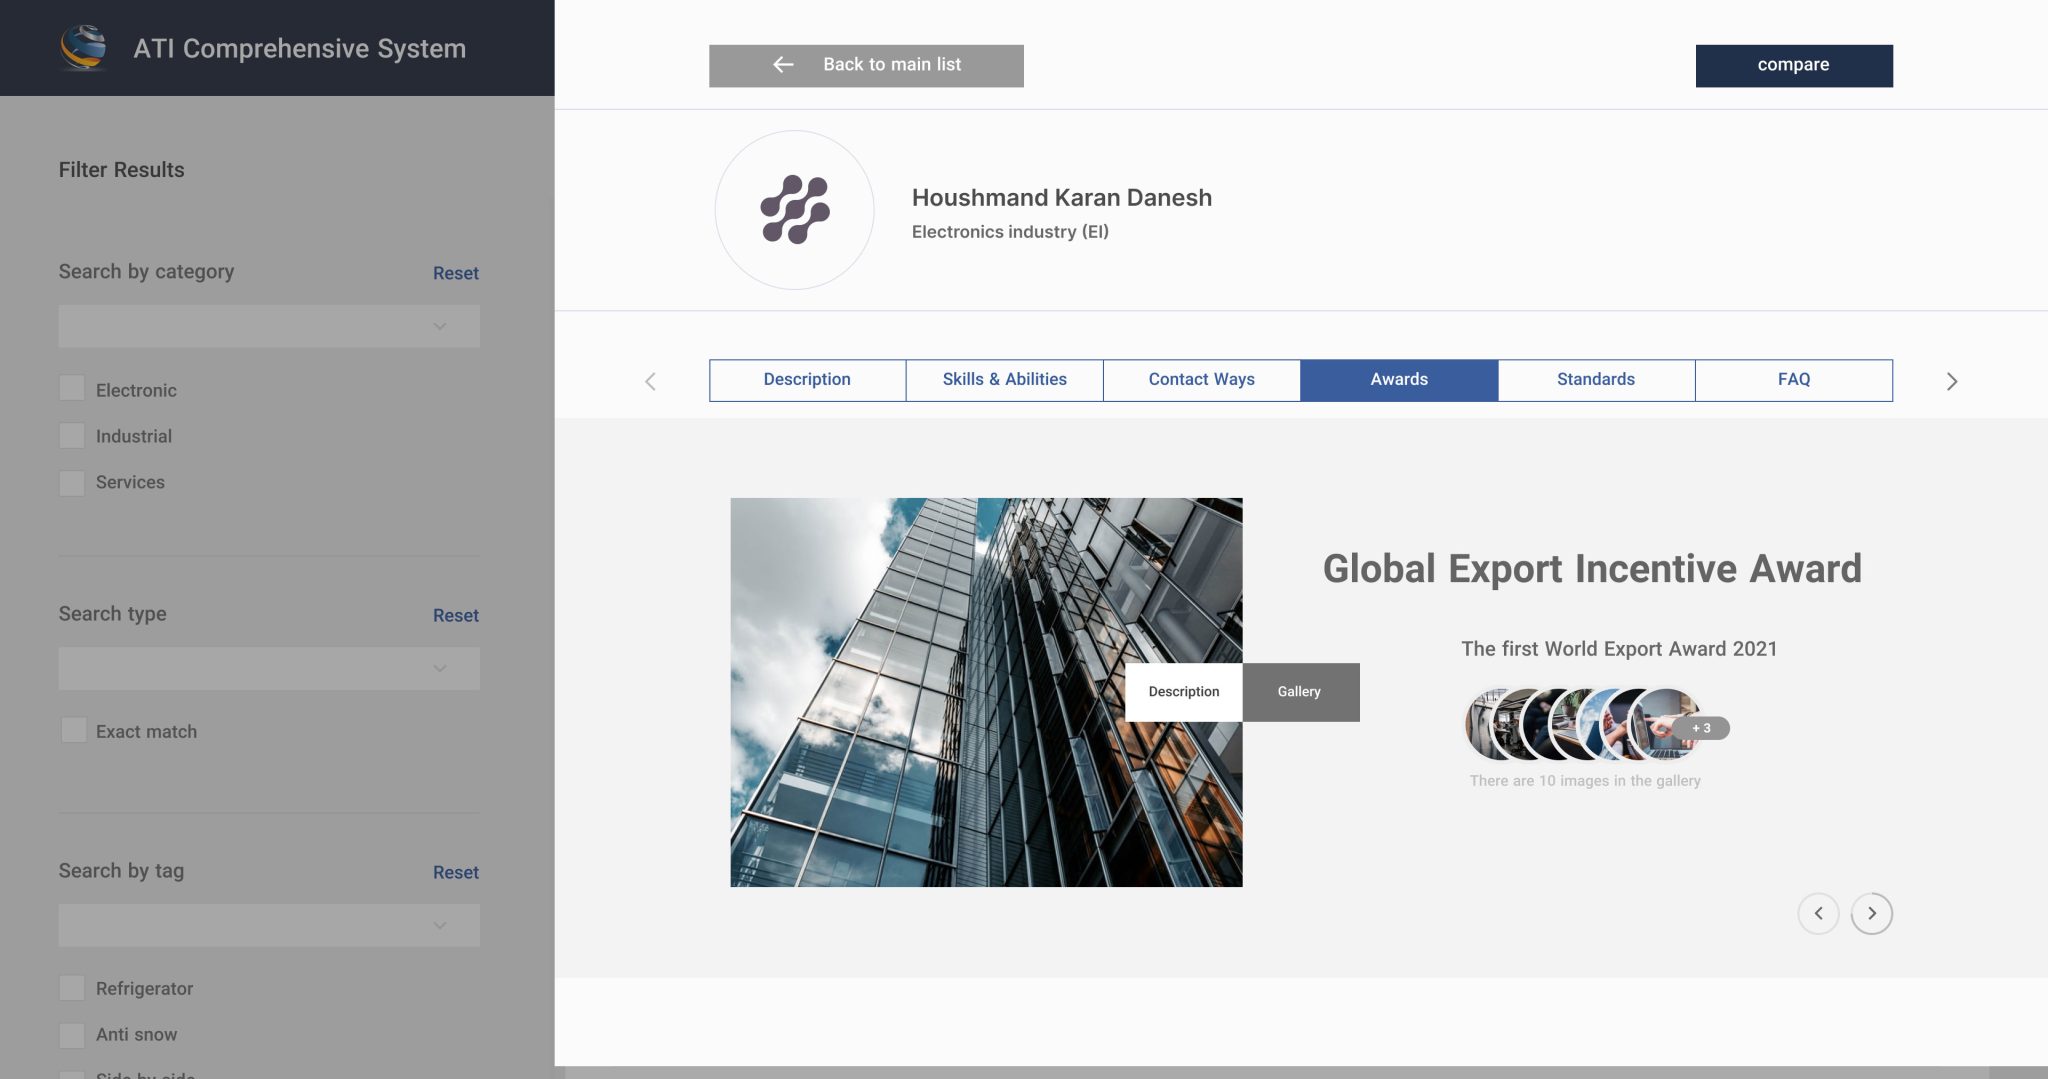The image size is (2048, 1079).
Task: Click the back arrow icon in header
Action: click(x=783, y=65)
